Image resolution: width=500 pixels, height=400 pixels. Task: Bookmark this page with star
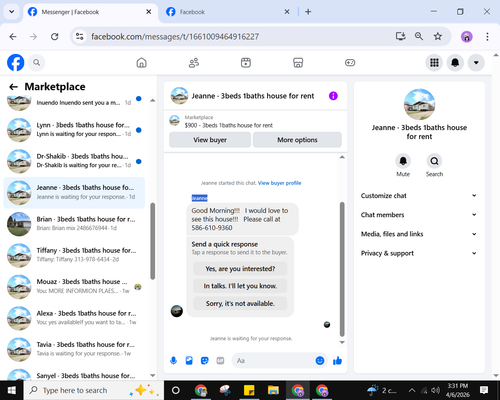[438, 36]
